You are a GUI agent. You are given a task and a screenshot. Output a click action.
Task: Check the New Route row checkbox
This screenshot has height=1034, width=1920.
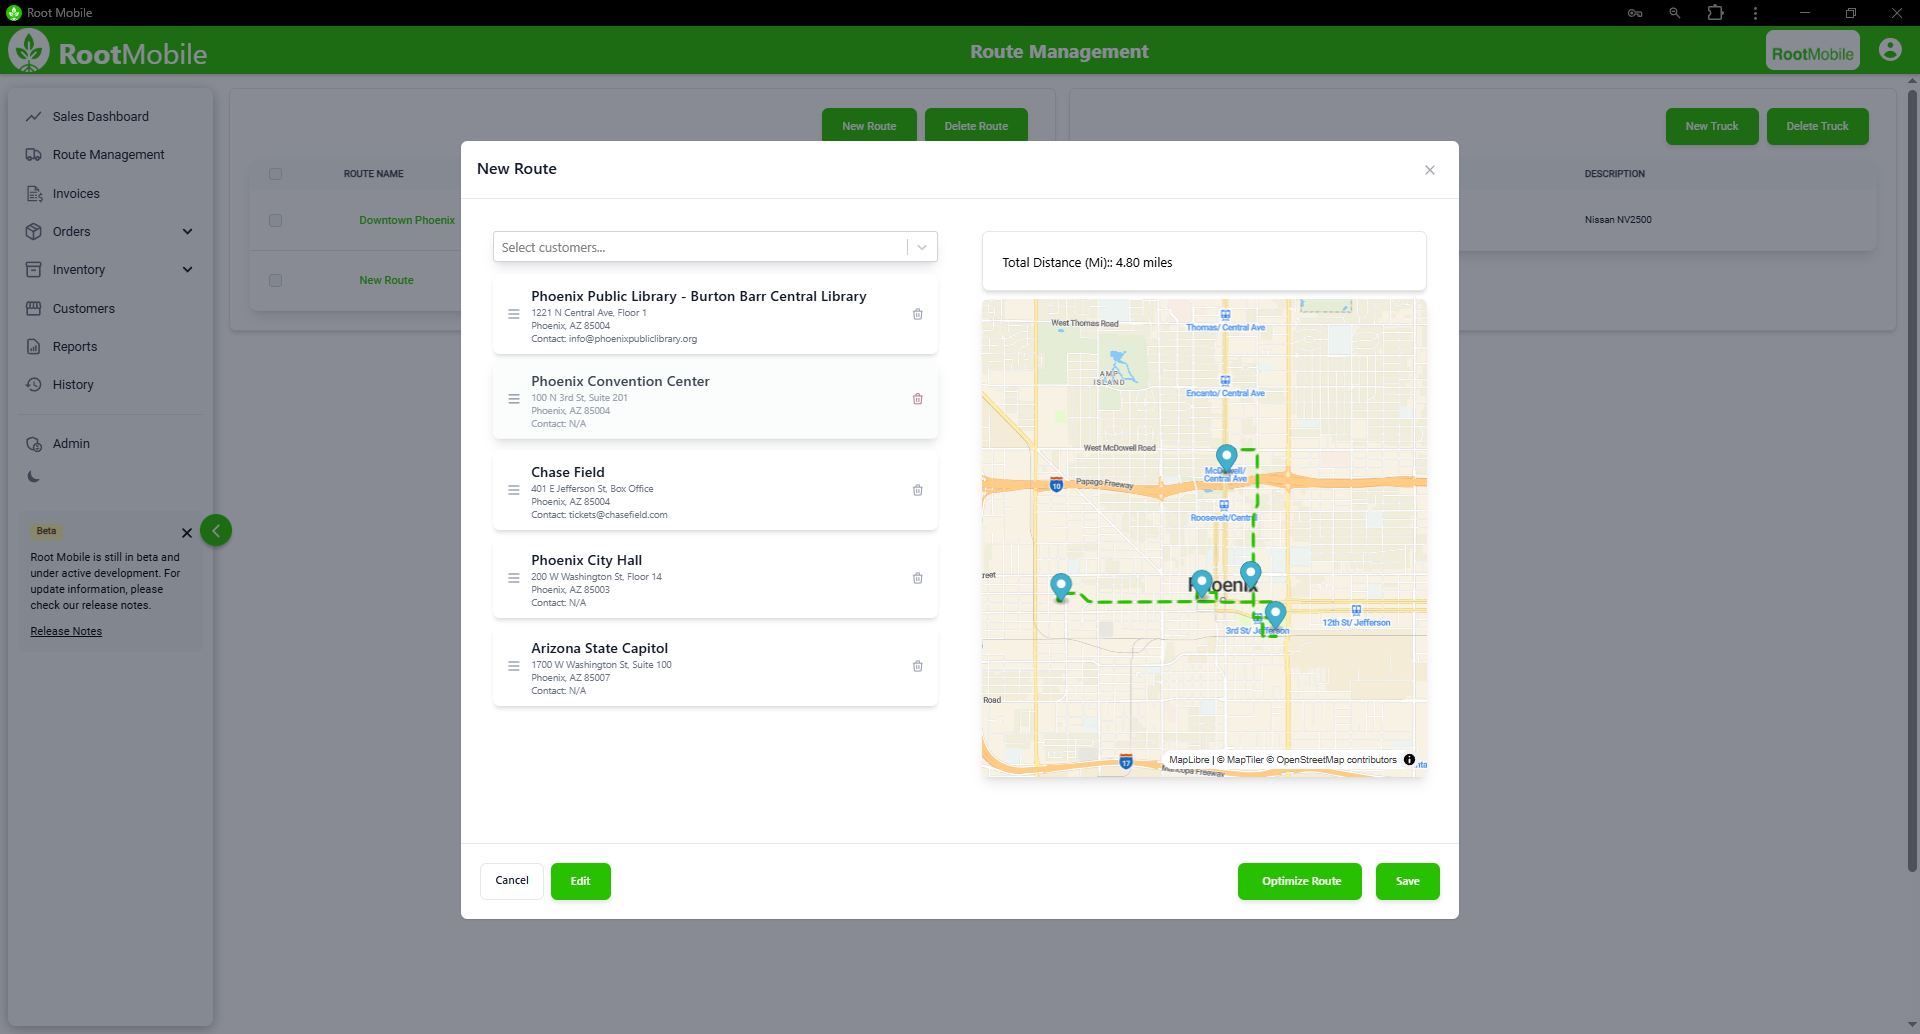pos(275,281)
